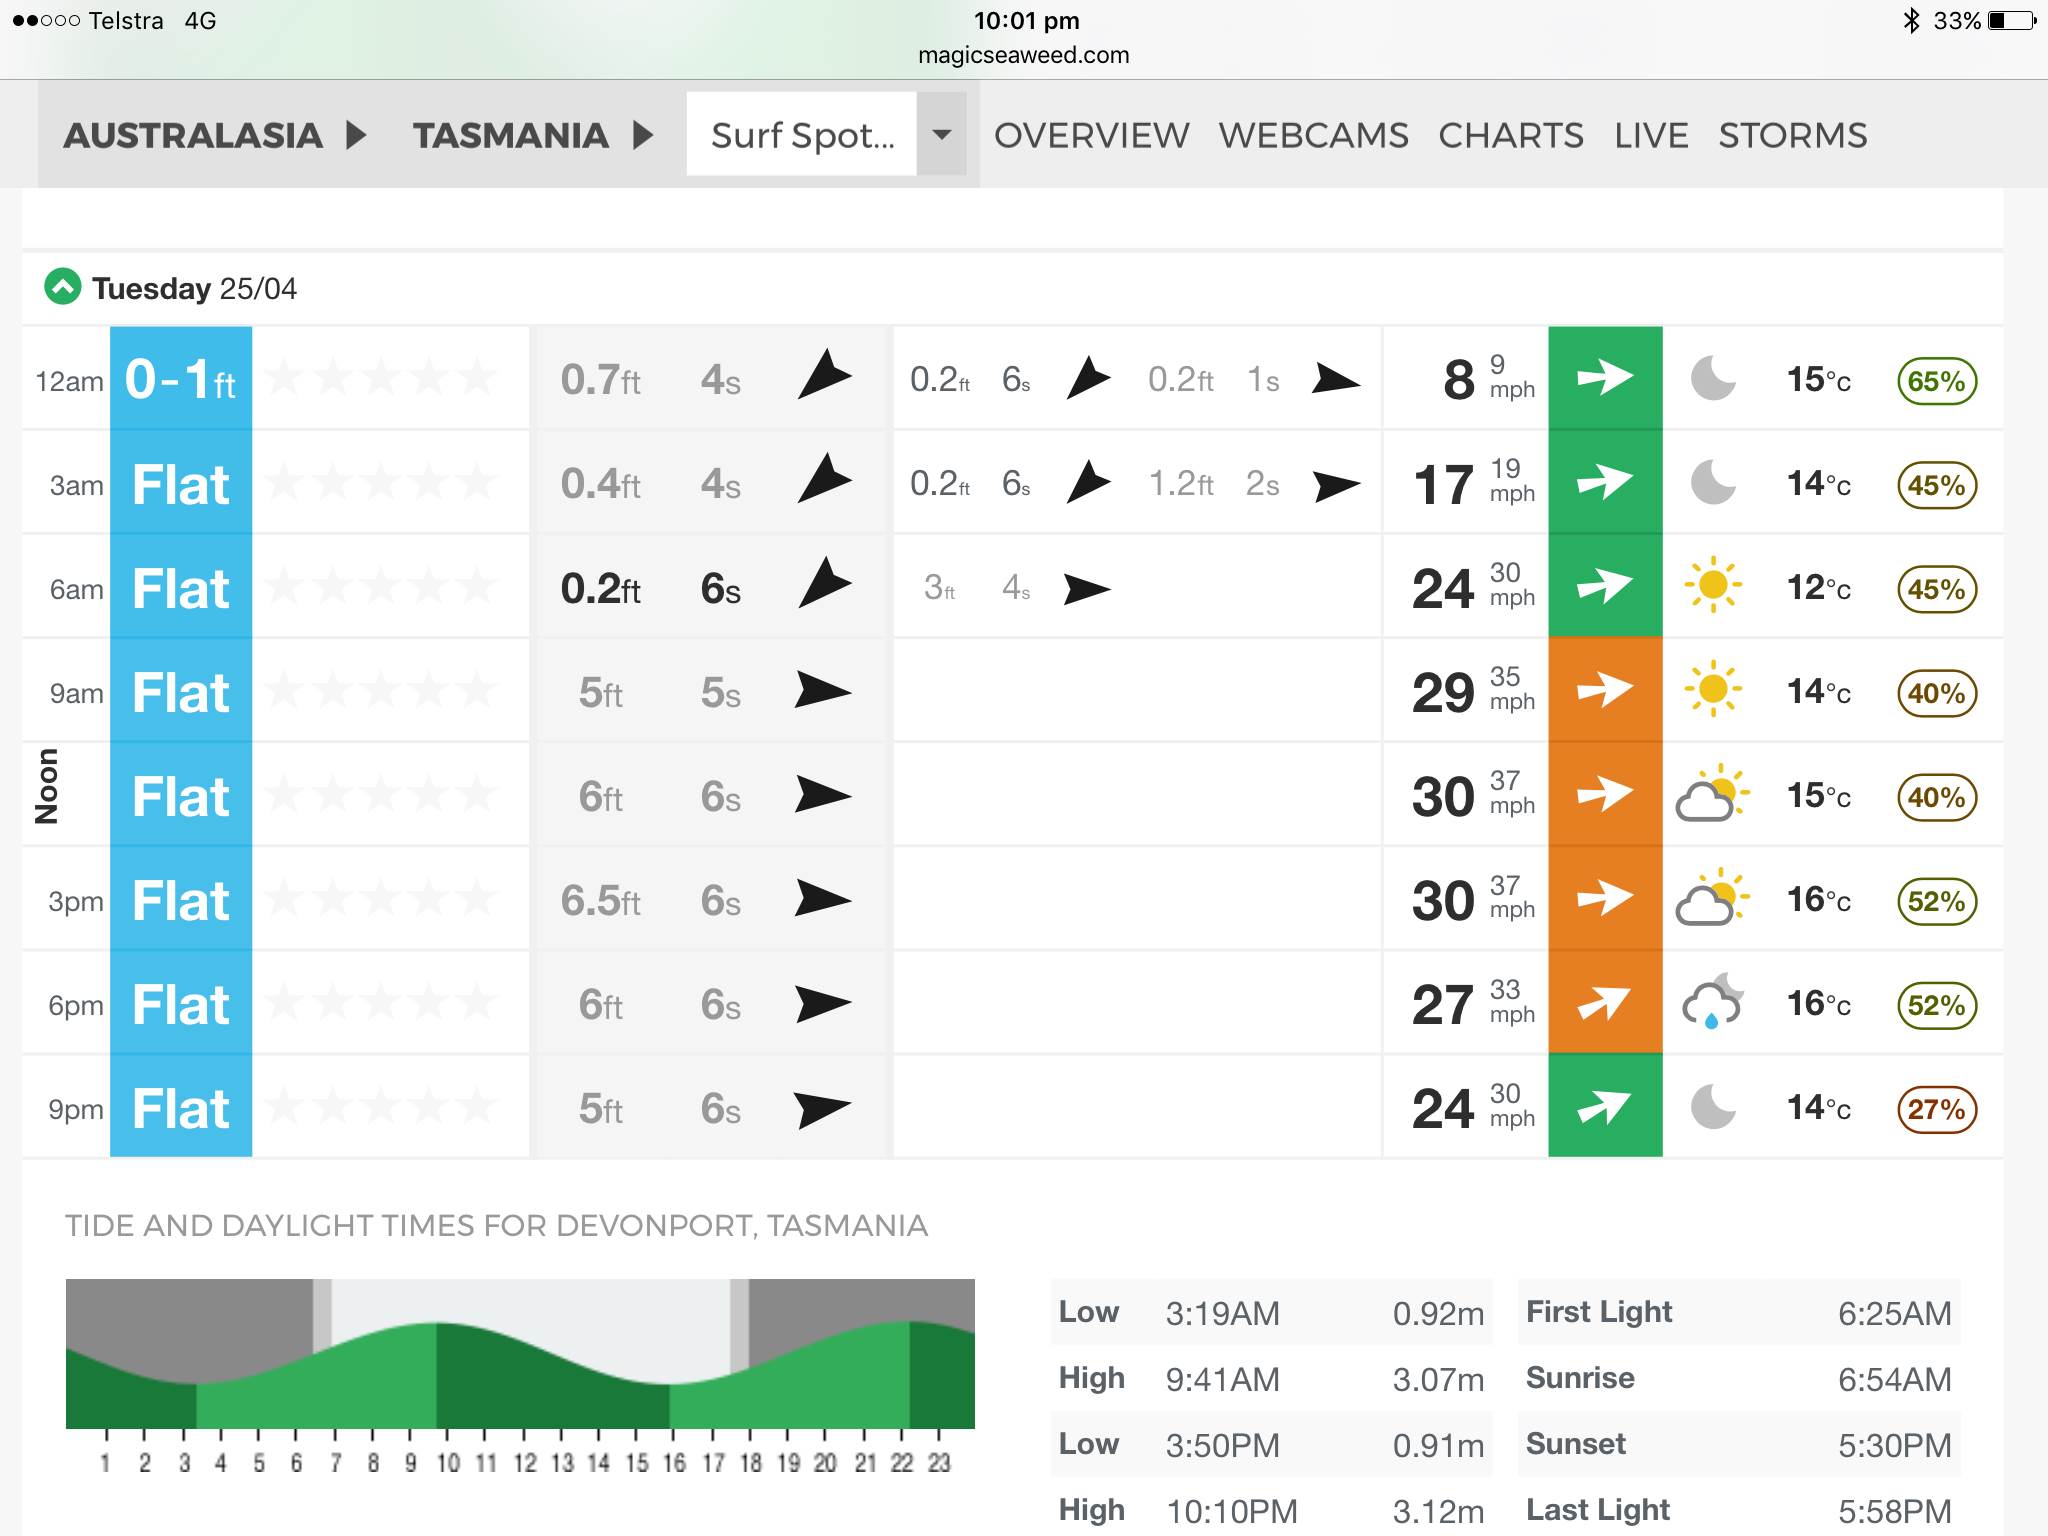Click the Noon partly cloudy weather icon
Screen dimensions: 2048x1536
1712,795
